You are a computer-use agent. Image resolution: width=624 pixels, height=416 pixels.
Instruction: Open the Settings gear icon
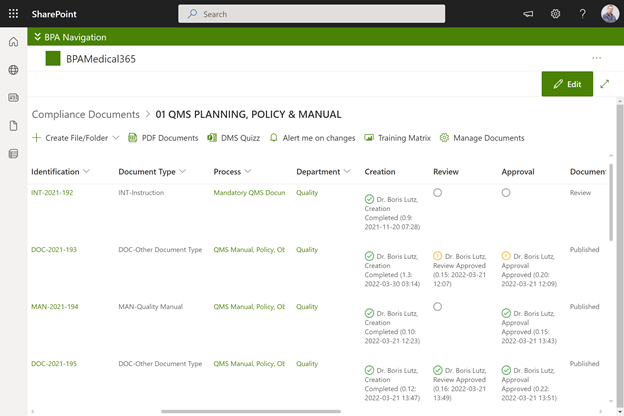pyautogui.click(x=555, y=14)
